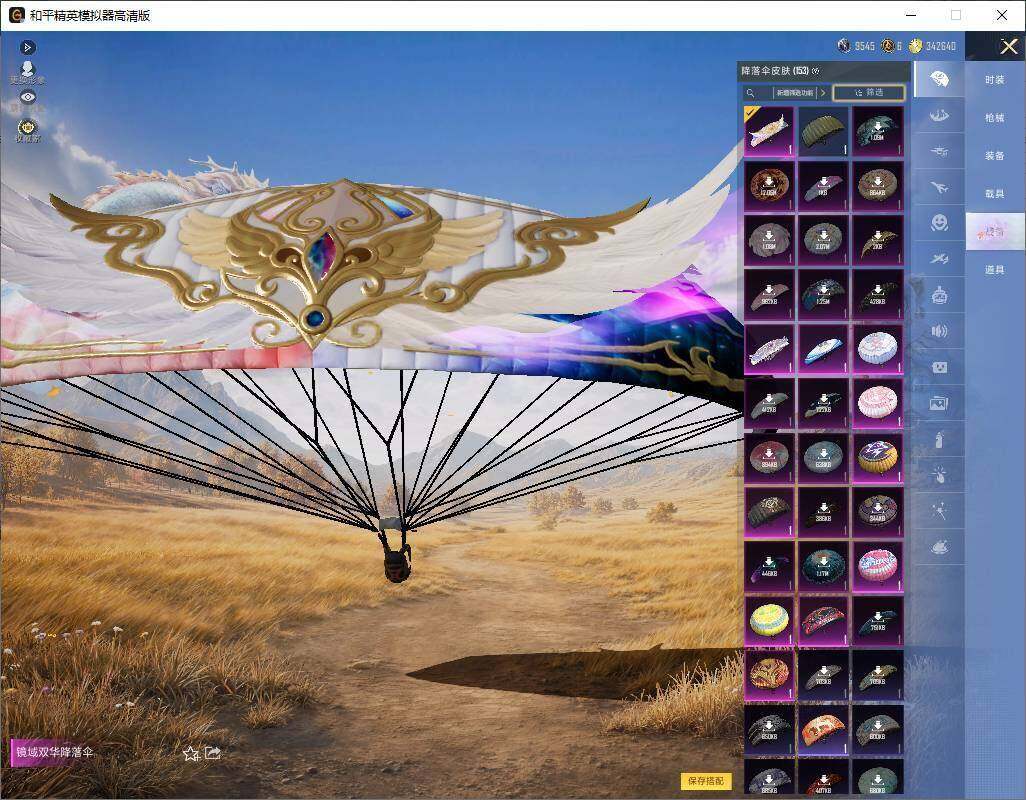
Task: Switch to the 枪械 tab
Action: click(x=995, y=118)
